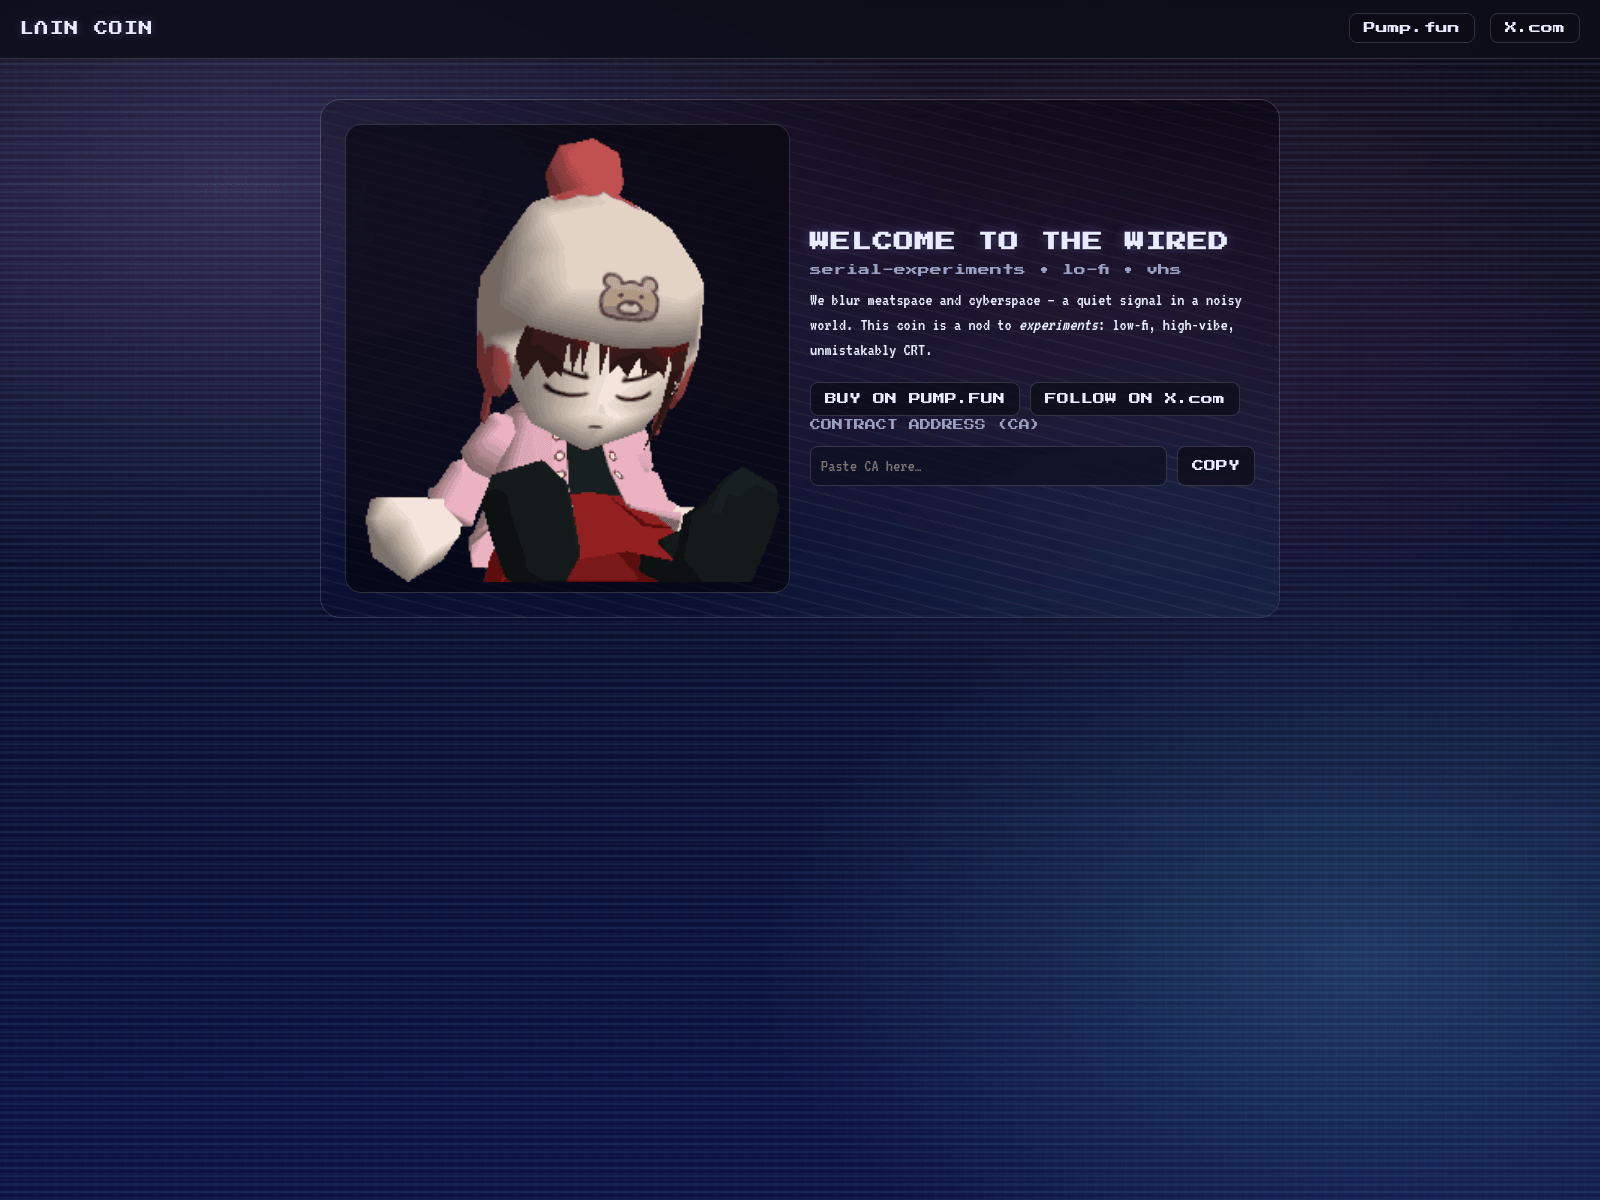Click the BUY ON PUMP.FUN button
1600x1200 pixels.
tap(914, 398)
